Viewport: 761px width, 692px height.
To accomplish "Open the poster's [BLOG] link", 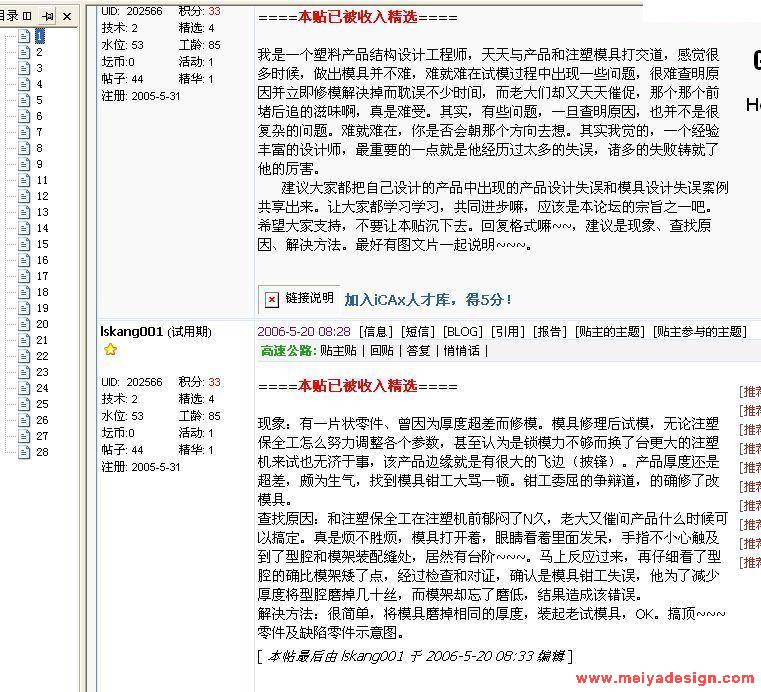I will (x=463, y=331).
